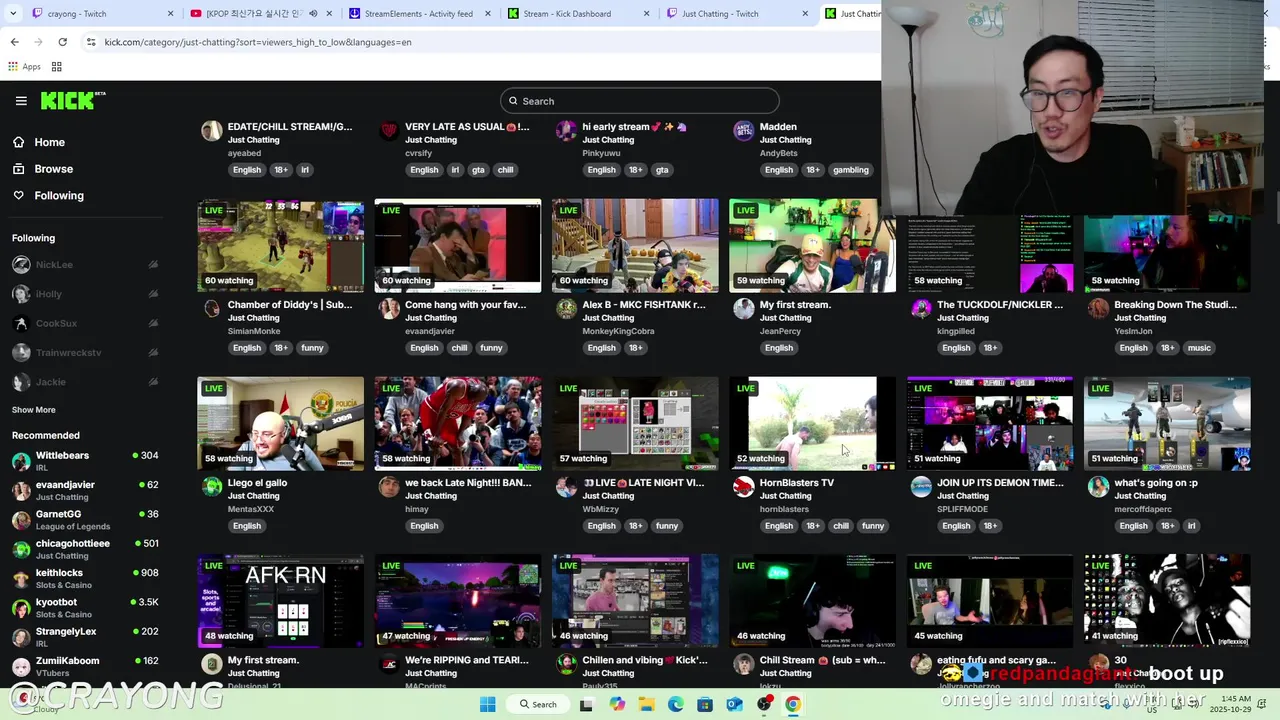Toggle Trainwreckstv notification bell icon
The width and height of the screenshot is (1280, 720).
pyautogui.click(x=153, y=353)
